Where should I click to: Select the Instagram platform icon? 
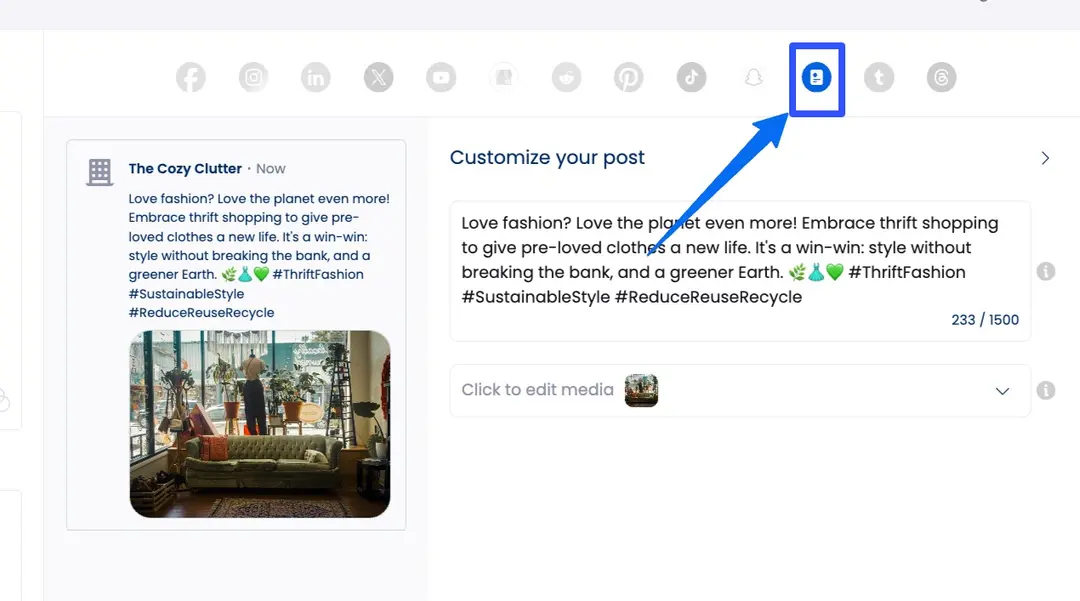tap(253, 77)
